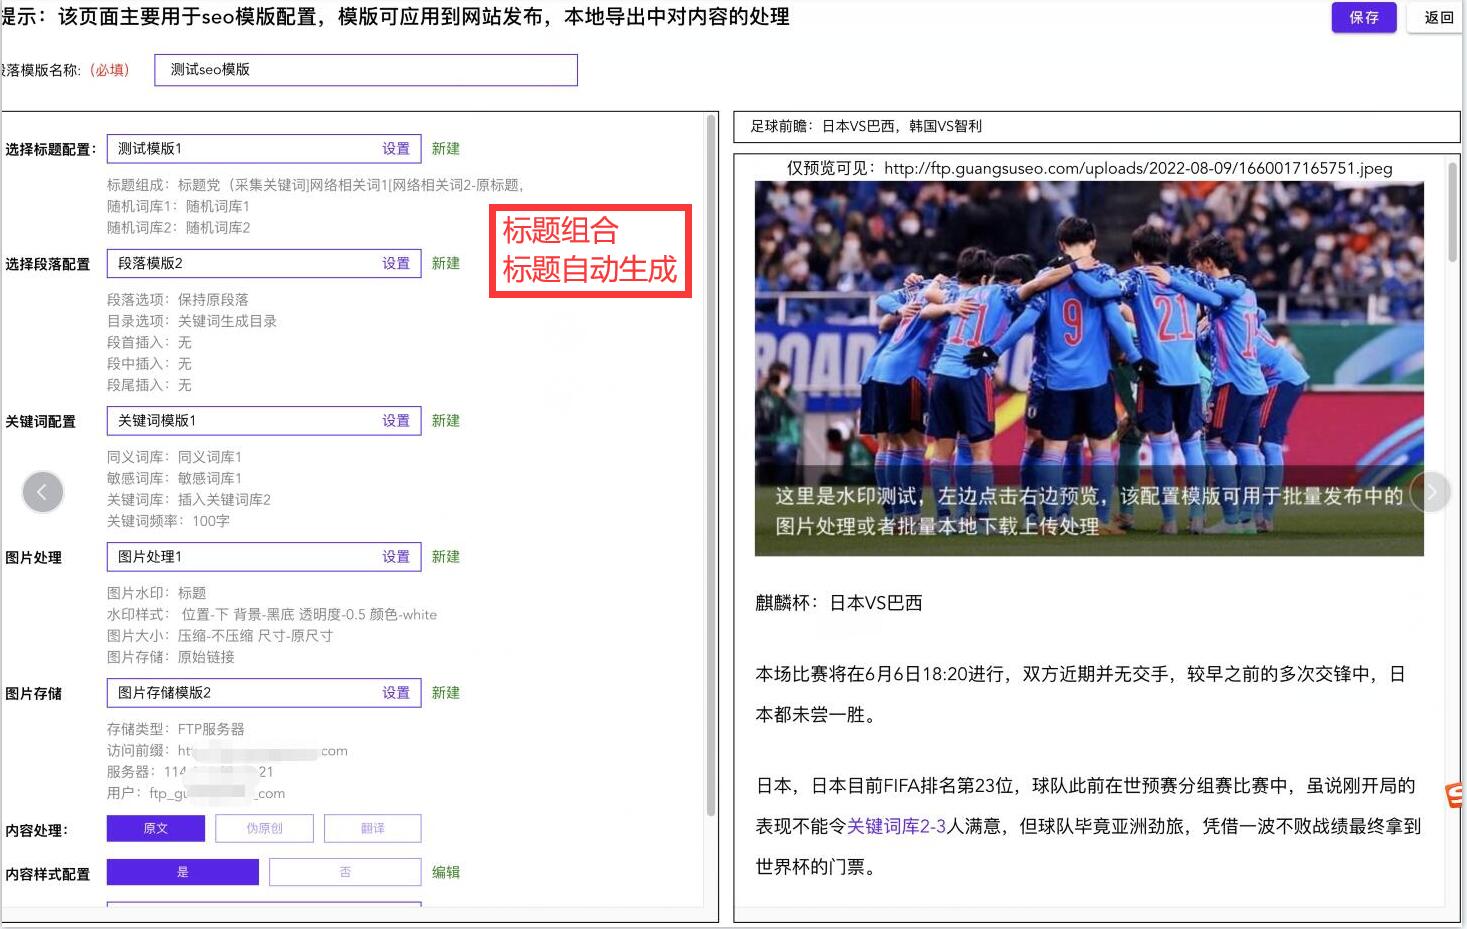Save the SEO template with 保存 button

1364,17
